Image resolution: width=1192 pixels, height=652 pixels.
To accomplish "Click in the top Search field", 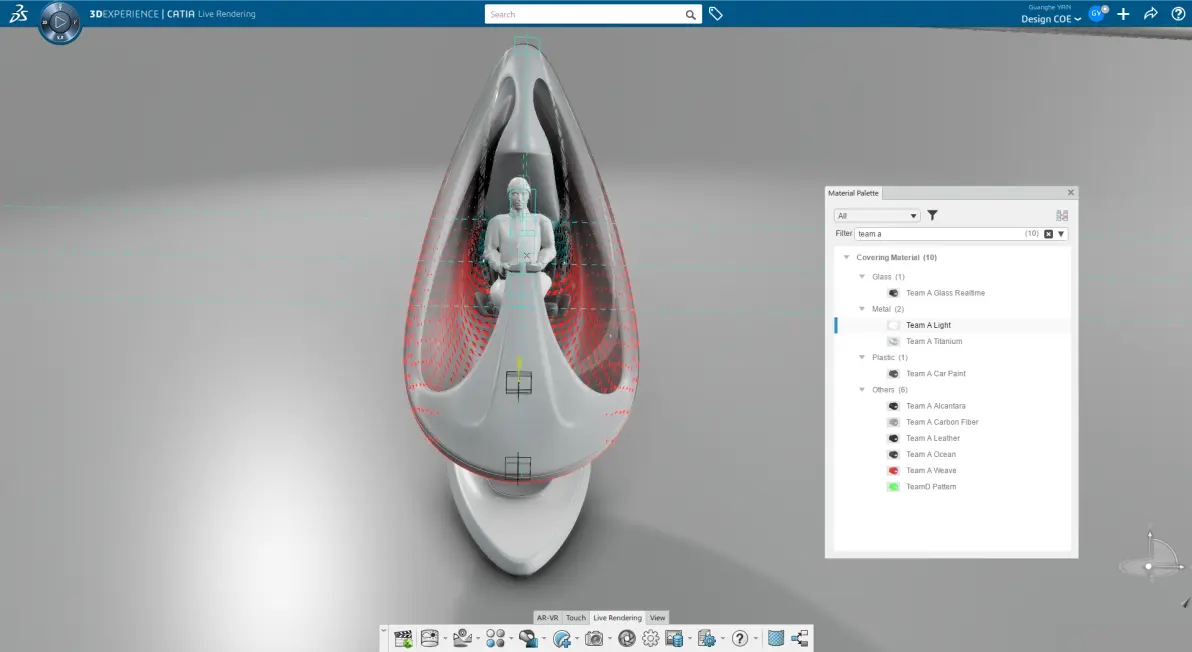I will point(585,14).
